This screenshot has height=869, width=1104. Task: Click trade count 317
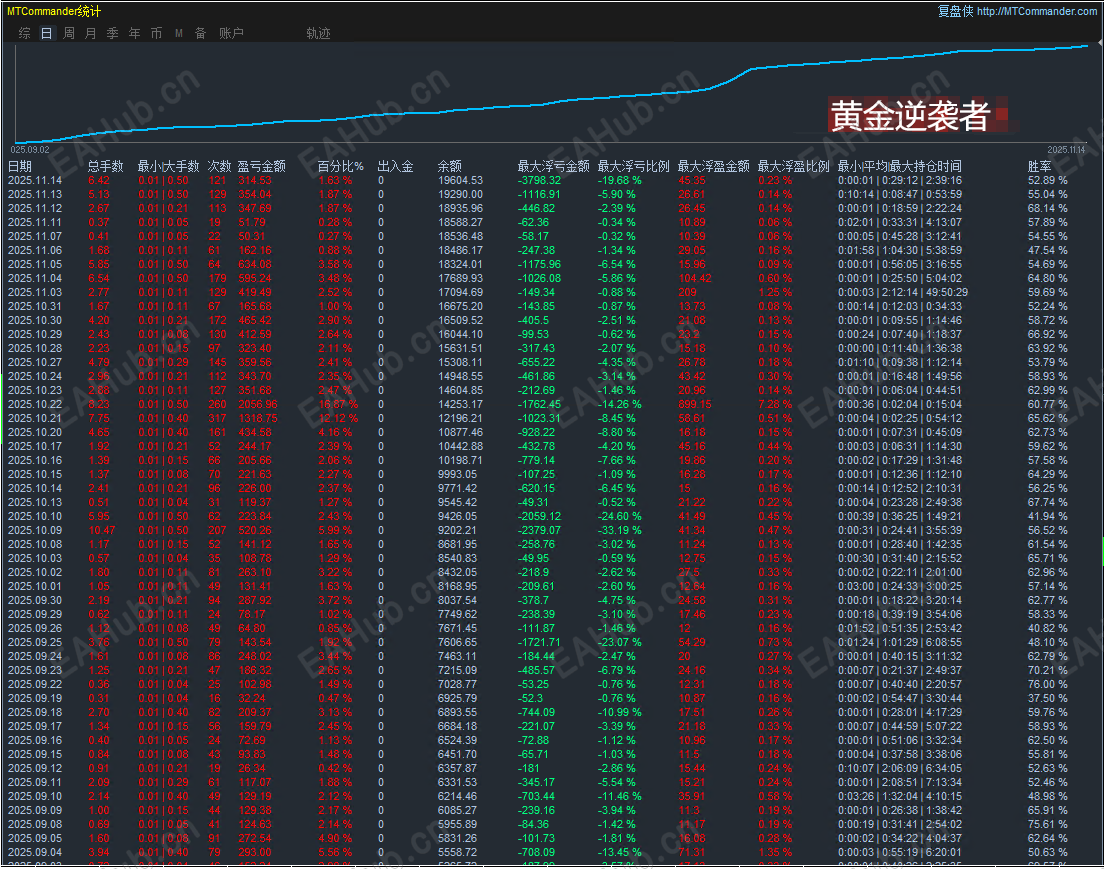tap(218, 418)
